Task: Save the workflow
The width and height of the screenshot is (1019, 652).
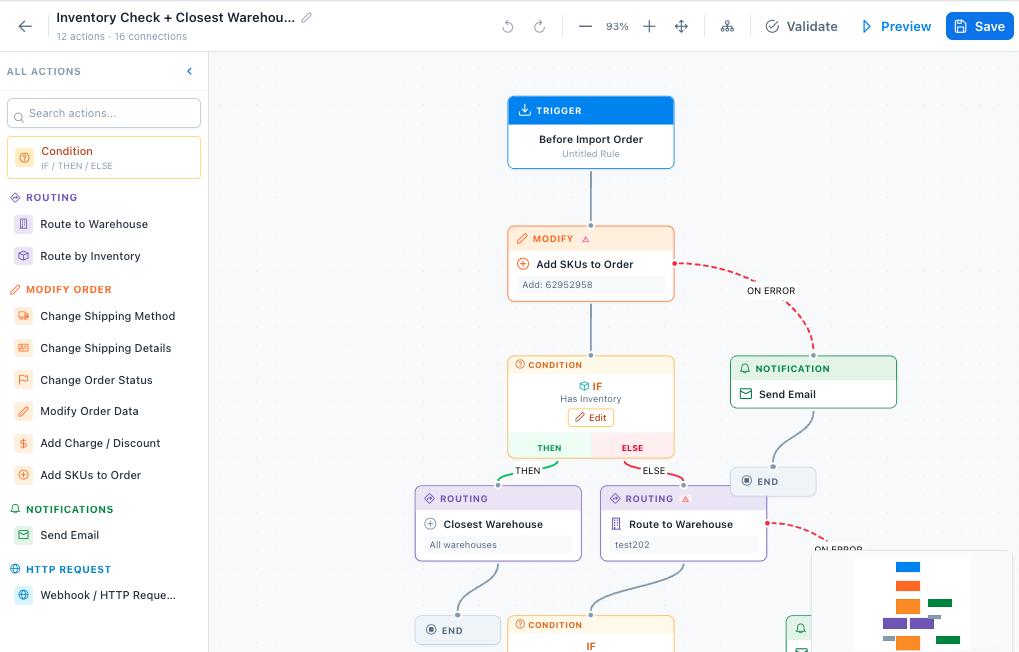Action: coord(979,26)
